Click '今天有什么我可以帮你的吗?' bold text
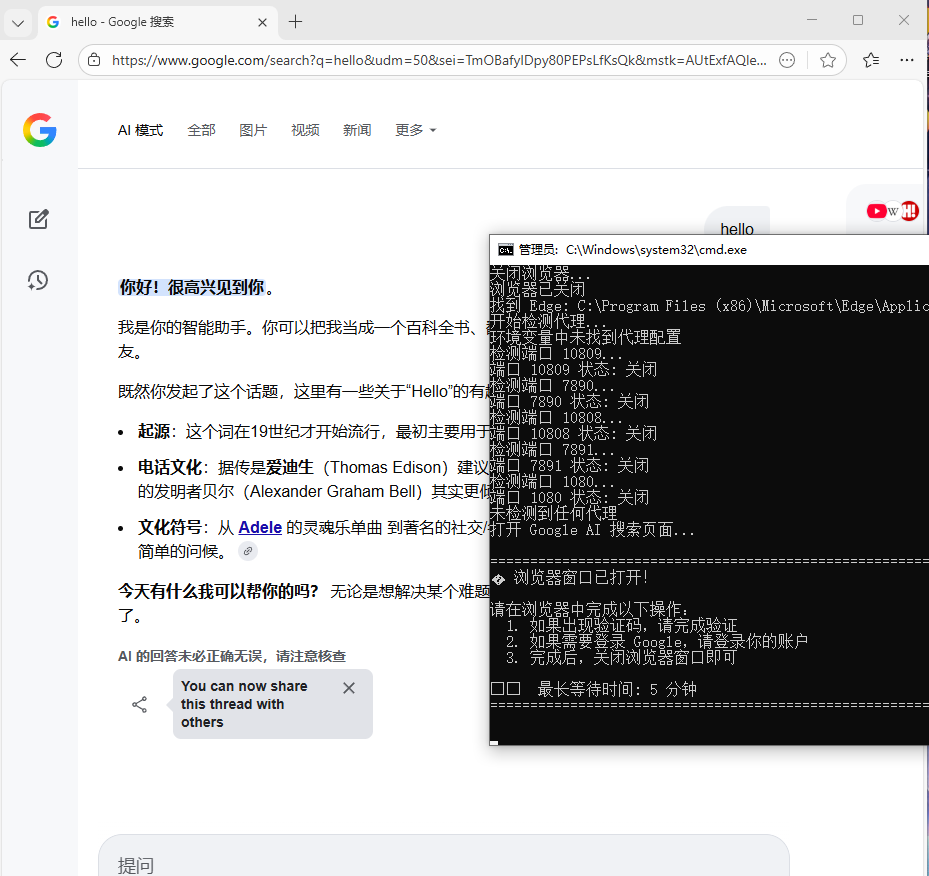Viewport: 929px width, 876px height. 219,591
